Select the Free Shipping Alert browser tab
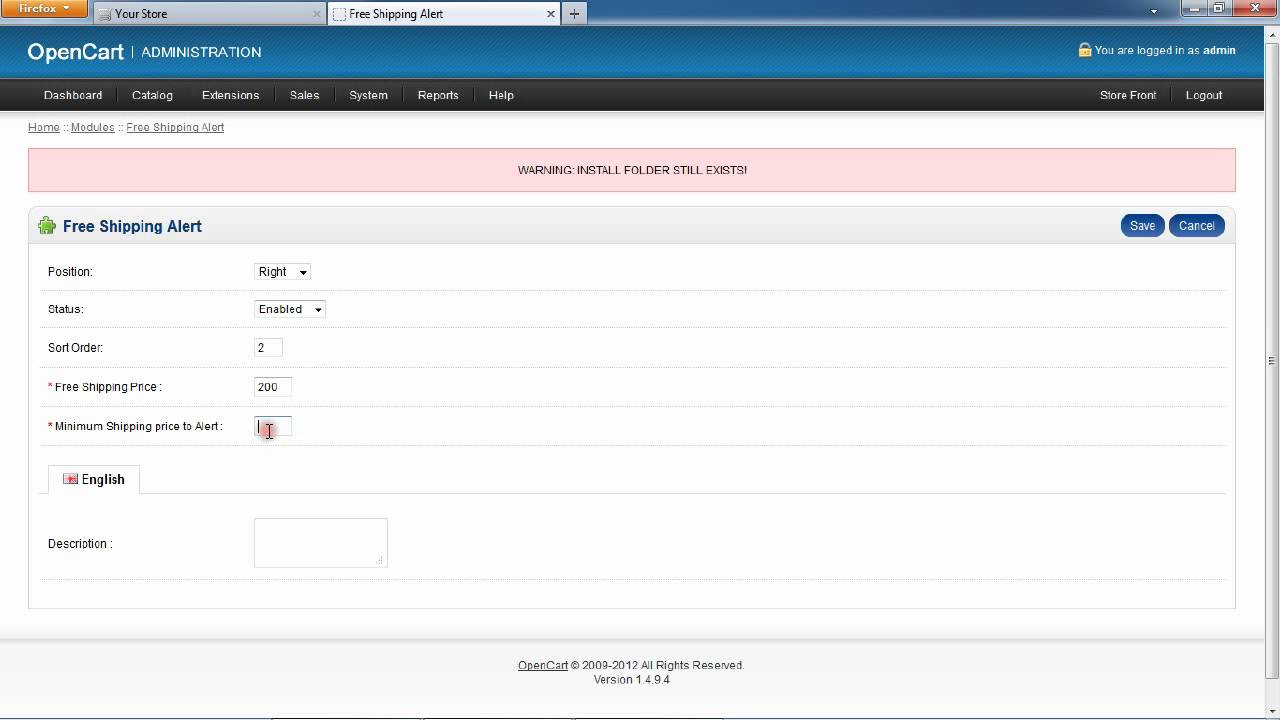The width and height of the screenshot is (1280, 720). click(444, 14)
